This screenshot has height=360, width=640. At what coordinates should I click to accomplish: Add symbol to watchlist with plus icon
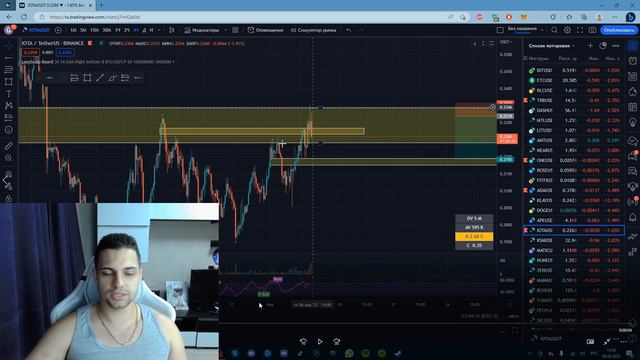click(590, 46)
